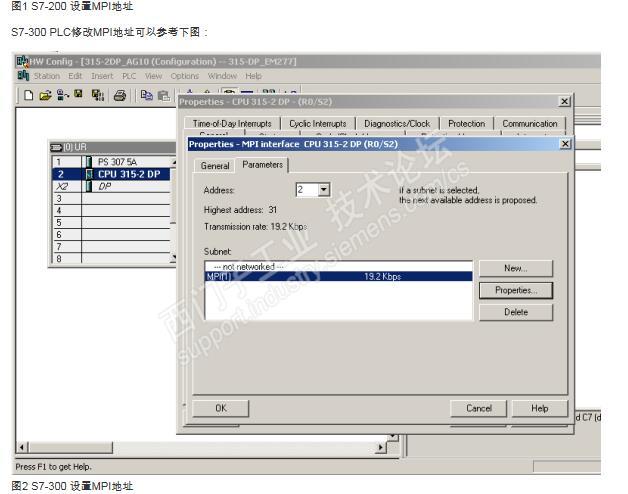Open the Protection tab
This screenshot has height=494, width=628.
tap(466, 123)
